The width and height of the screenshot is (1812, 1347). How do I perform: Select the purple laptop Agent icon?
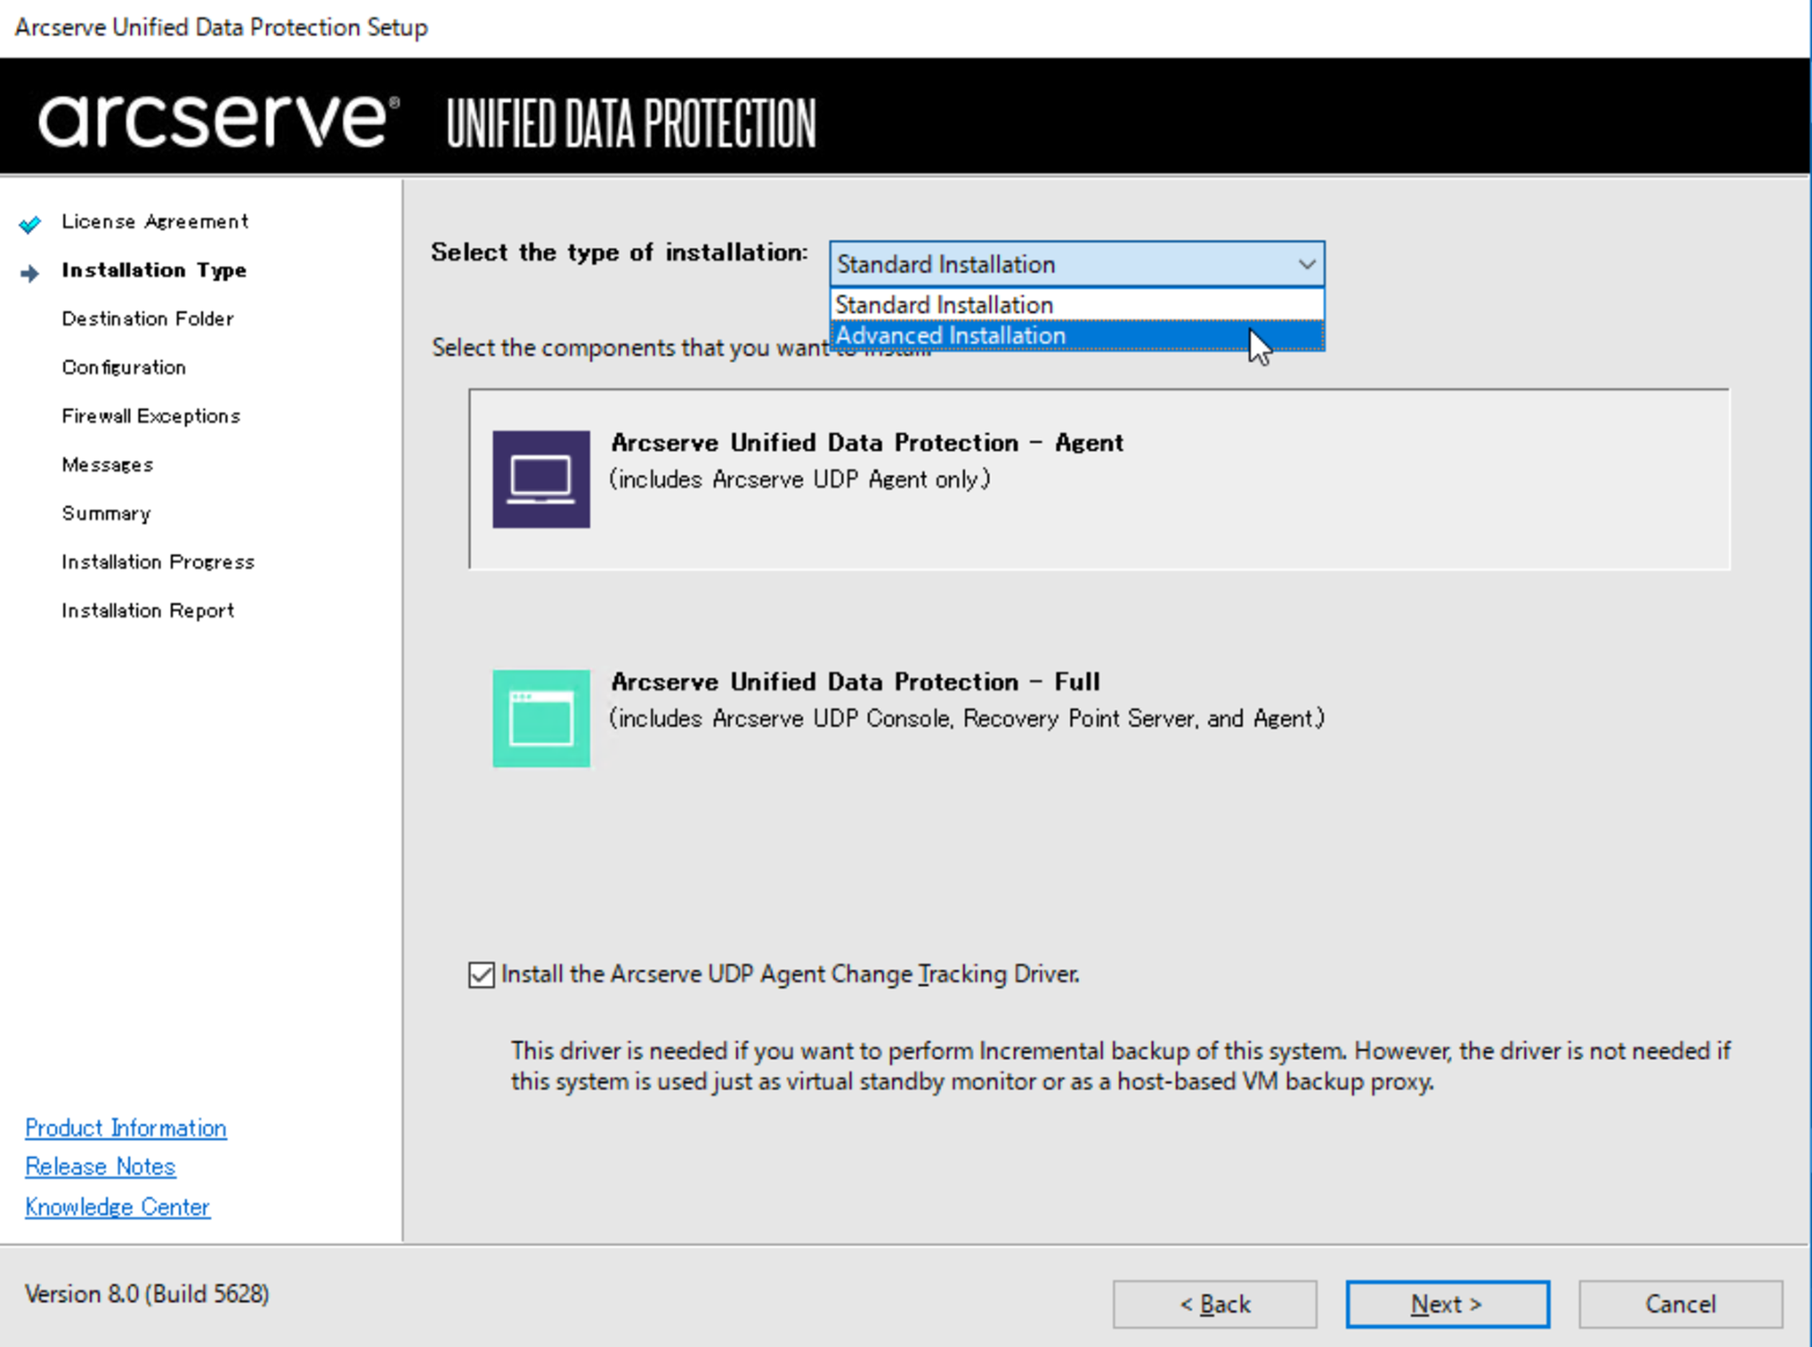(541, 479)
